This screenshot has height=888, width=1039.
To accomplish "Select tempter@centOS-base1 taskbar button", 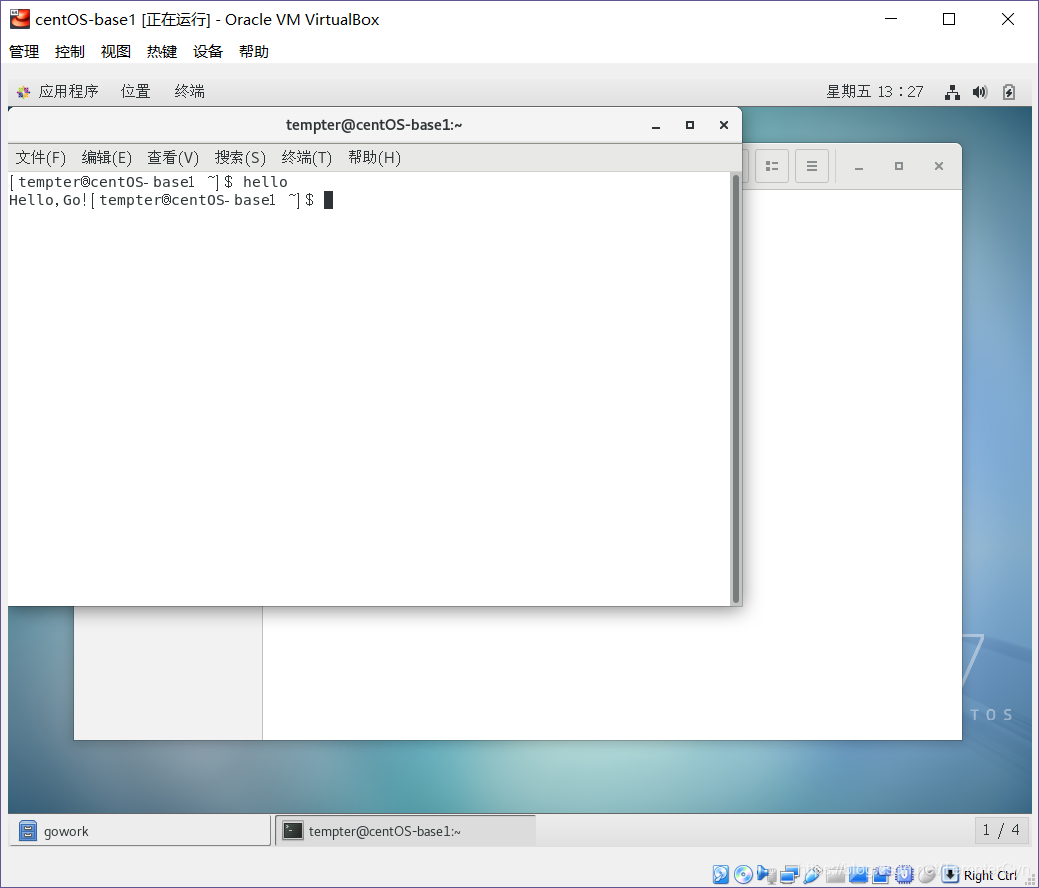I will click(x=406, y=830).
